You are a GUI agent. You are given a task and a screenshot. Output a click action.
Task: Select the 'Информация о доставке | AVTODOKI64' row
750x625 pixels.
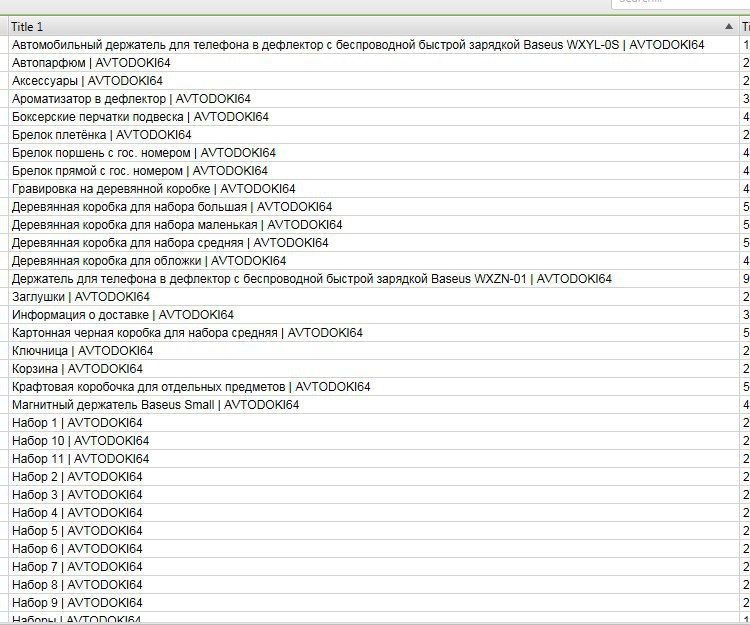click(374, 315)
